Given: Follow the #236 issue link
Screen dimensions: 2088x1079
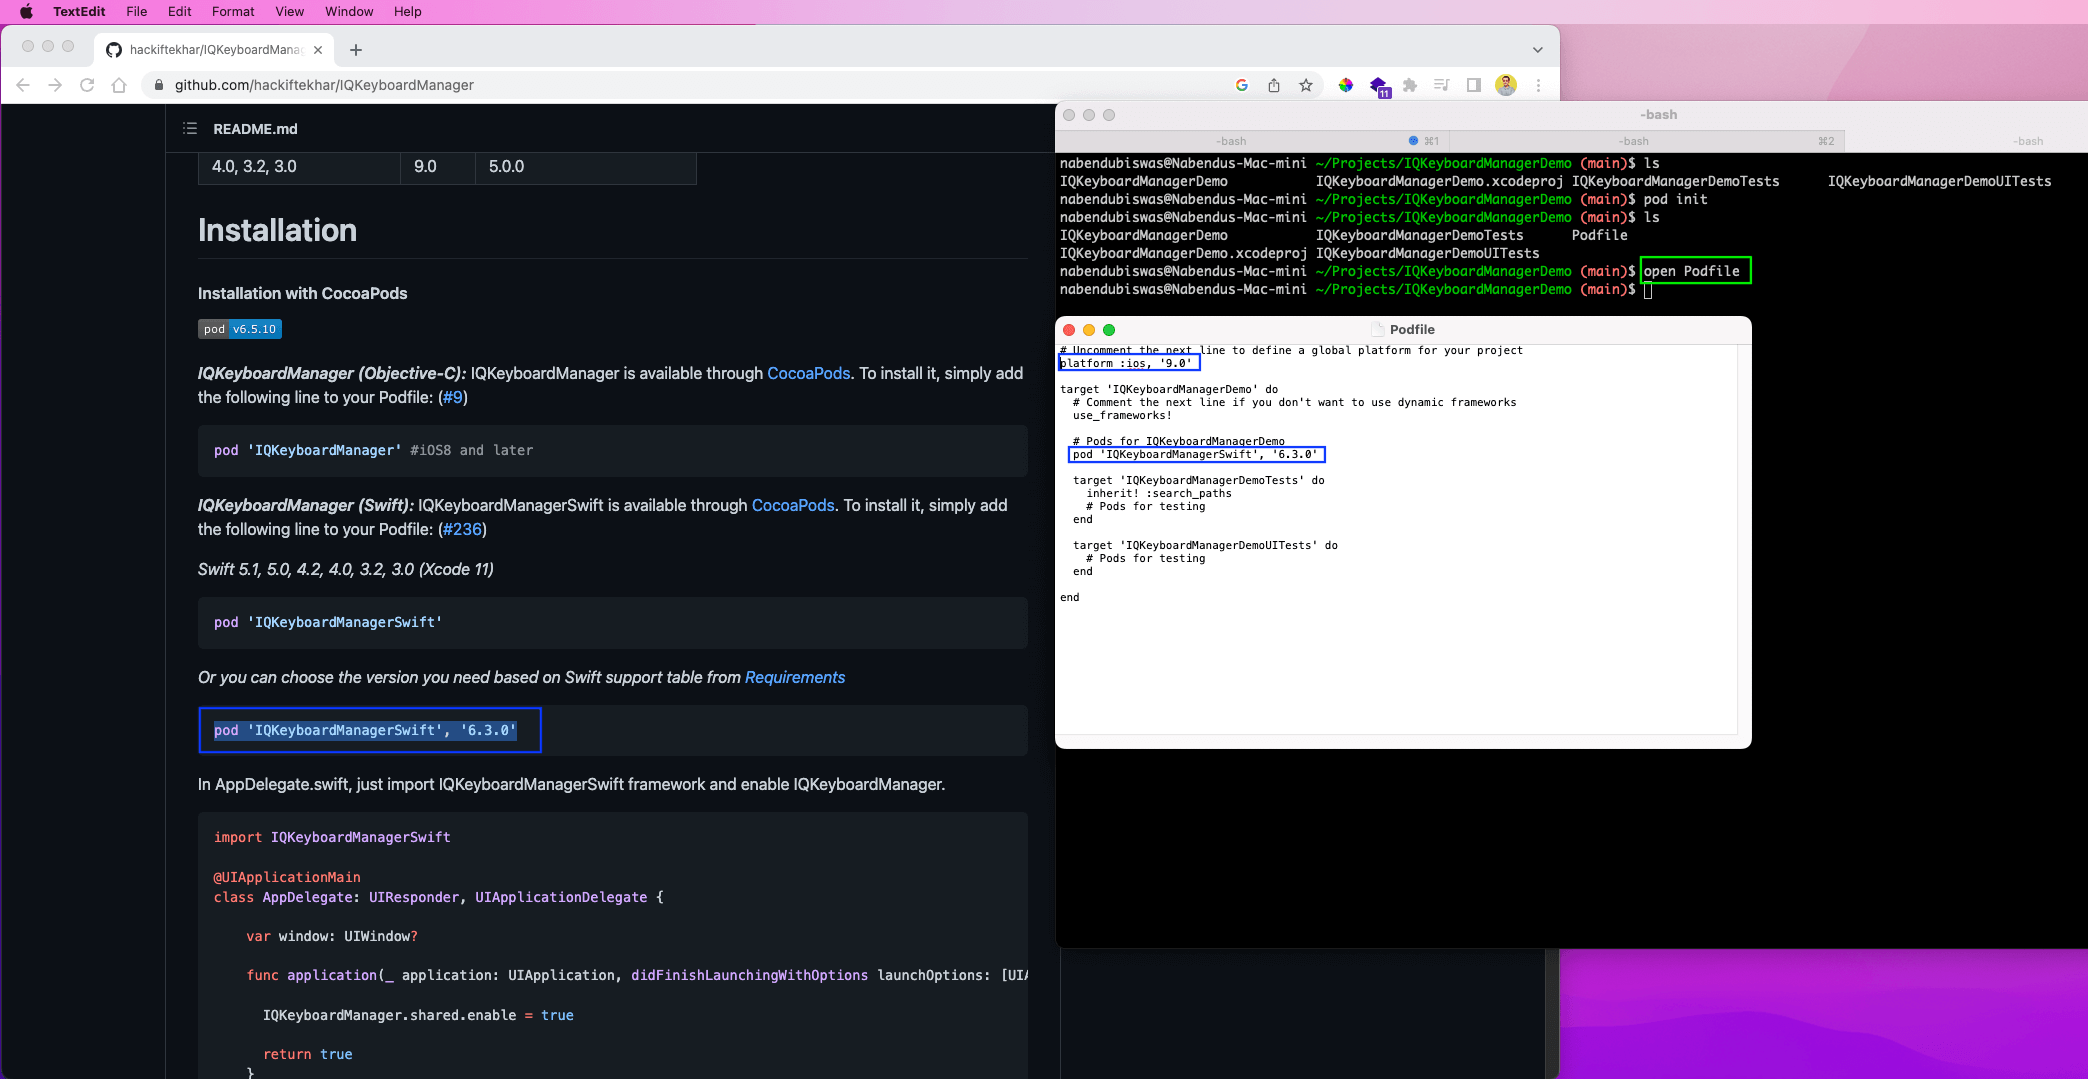Looking at the screenshot, I should 462,529.
